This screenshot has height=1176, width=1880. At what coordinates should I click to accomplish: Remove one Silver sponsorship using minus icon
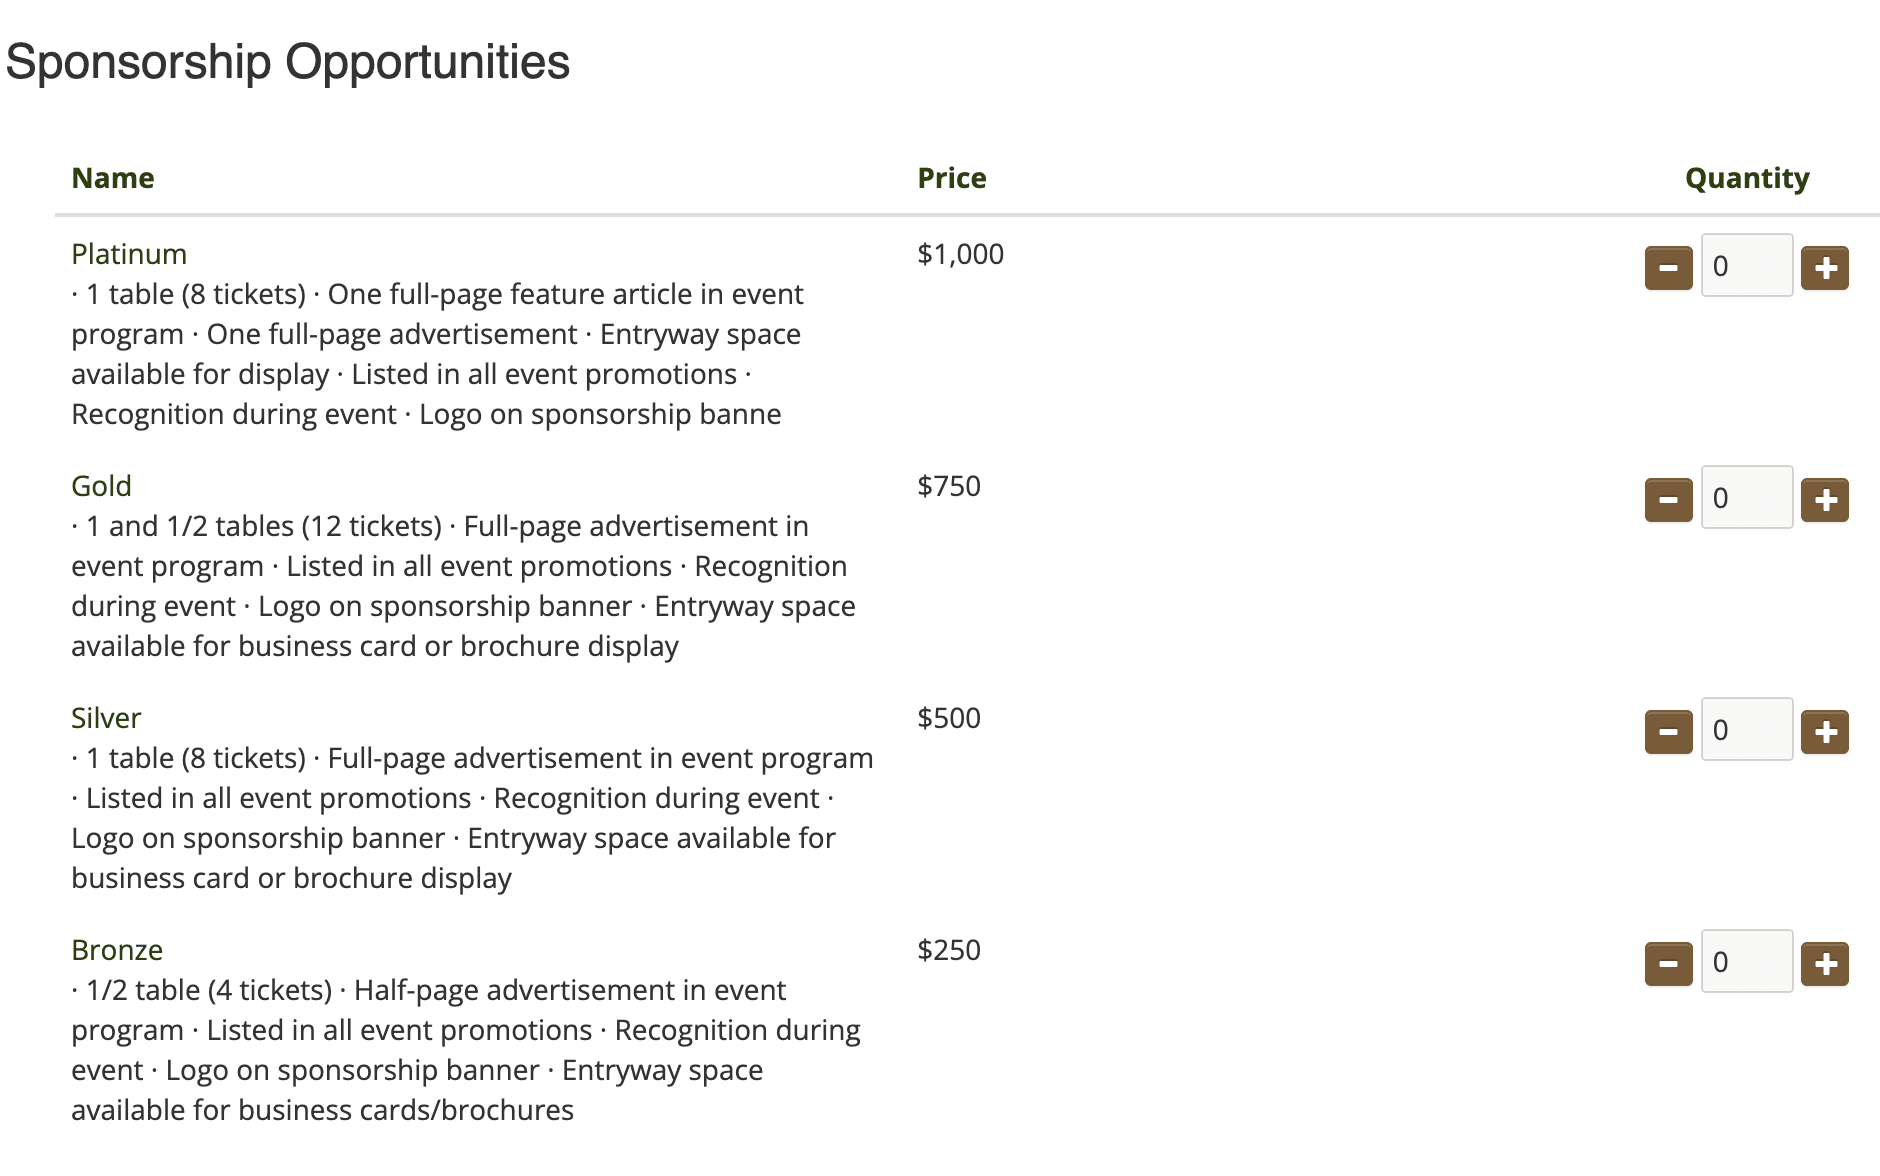1668,732
